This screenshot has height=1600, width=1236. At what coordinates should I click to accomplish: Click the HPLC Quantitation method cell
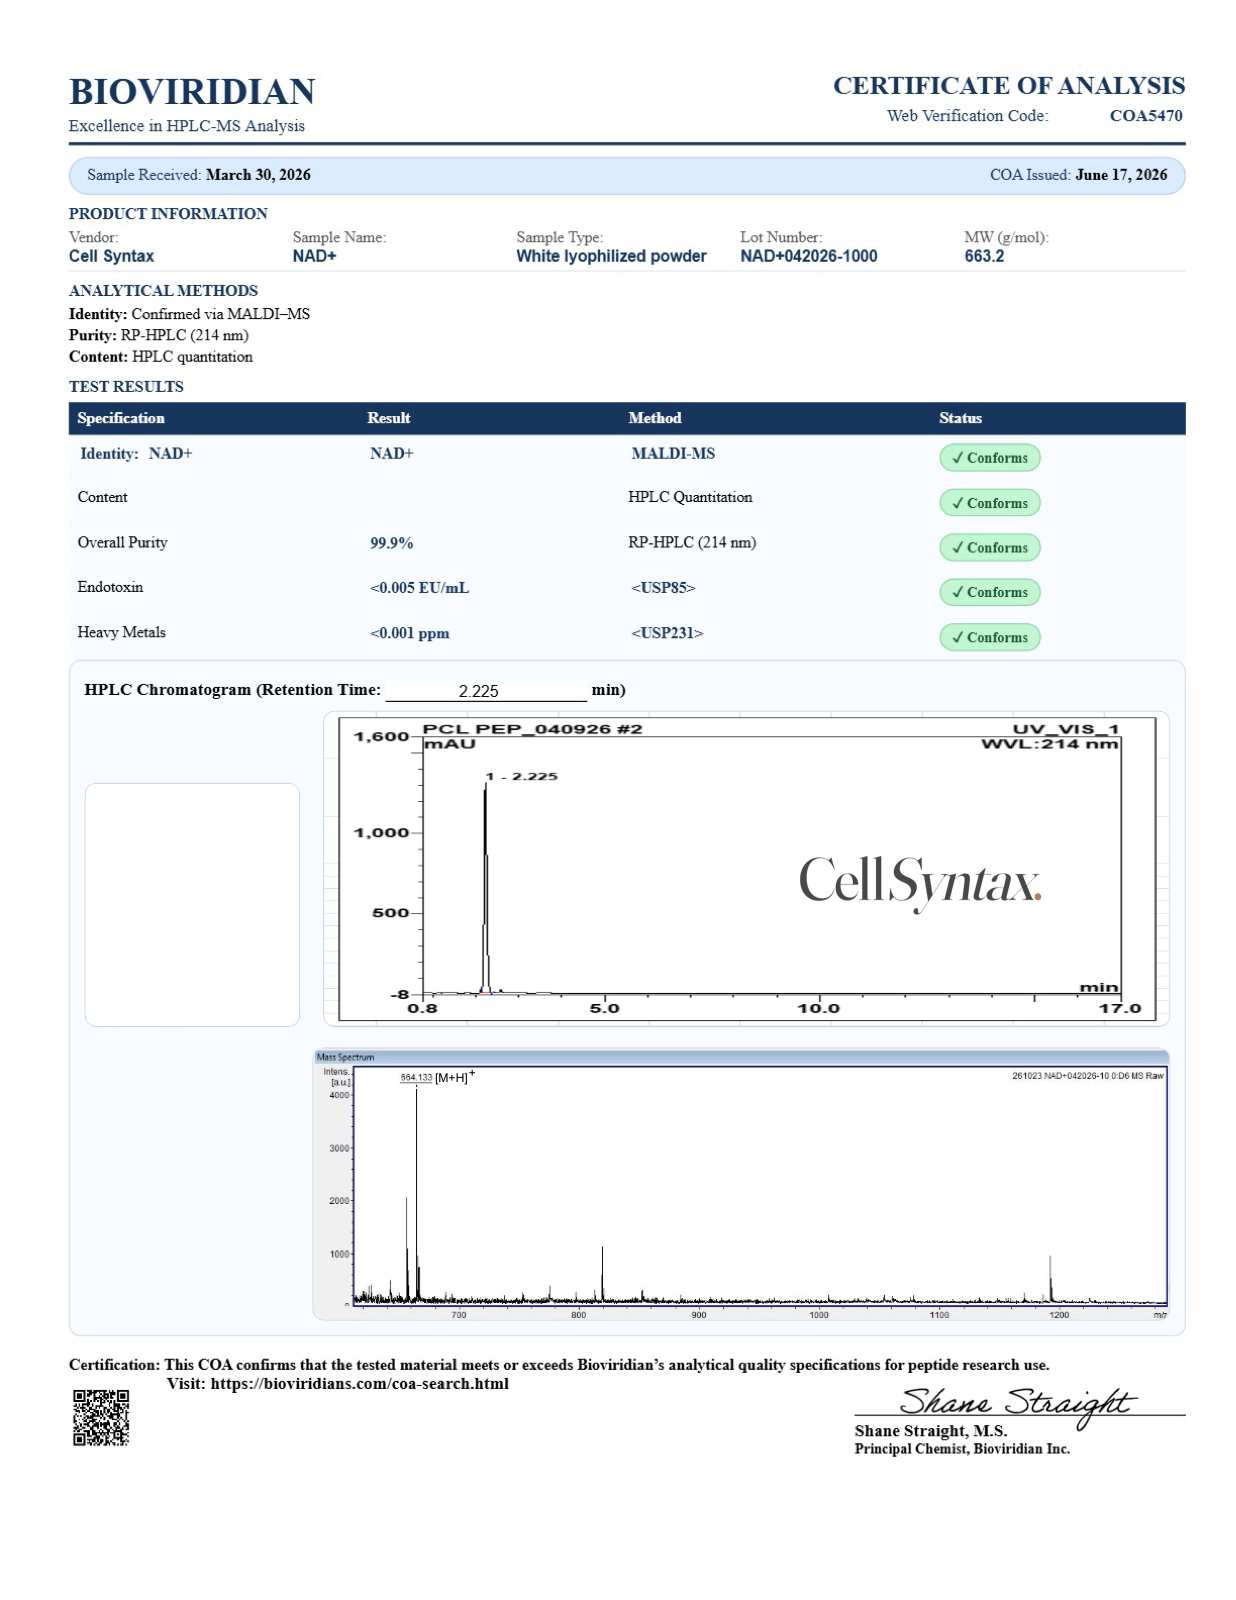click(x=690, y=498)
